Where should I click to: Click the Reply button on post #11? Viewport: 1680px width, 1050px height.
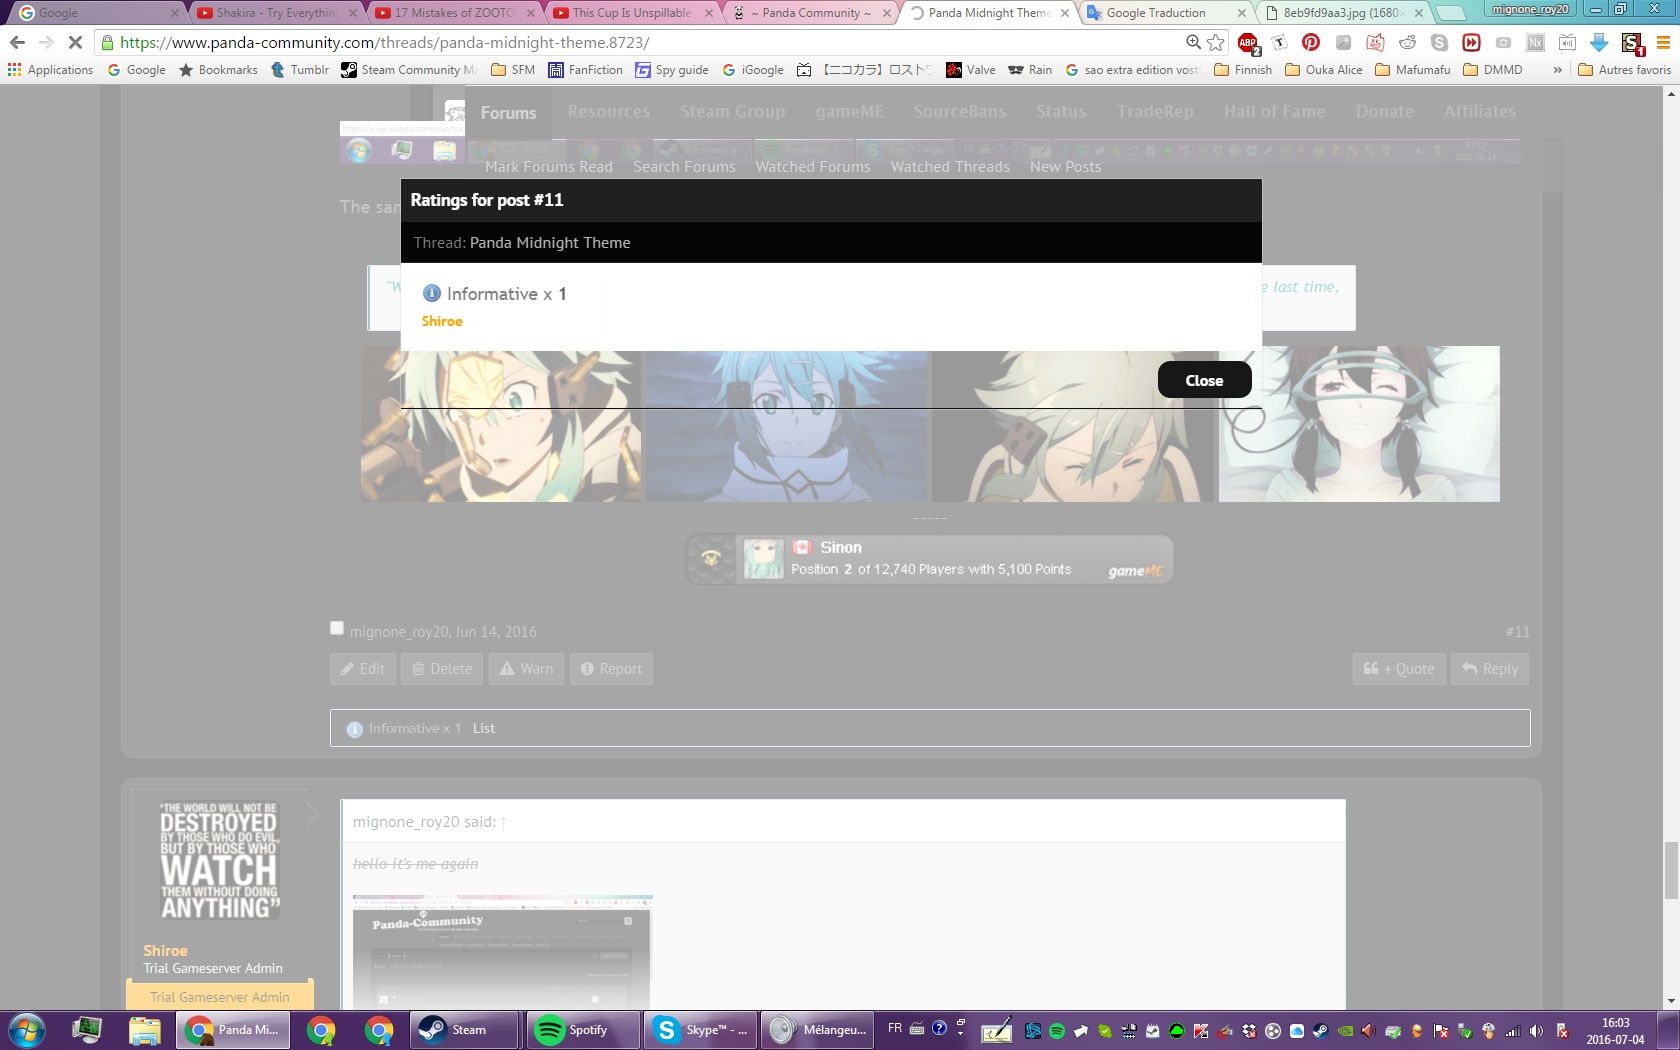(1490, 669)
